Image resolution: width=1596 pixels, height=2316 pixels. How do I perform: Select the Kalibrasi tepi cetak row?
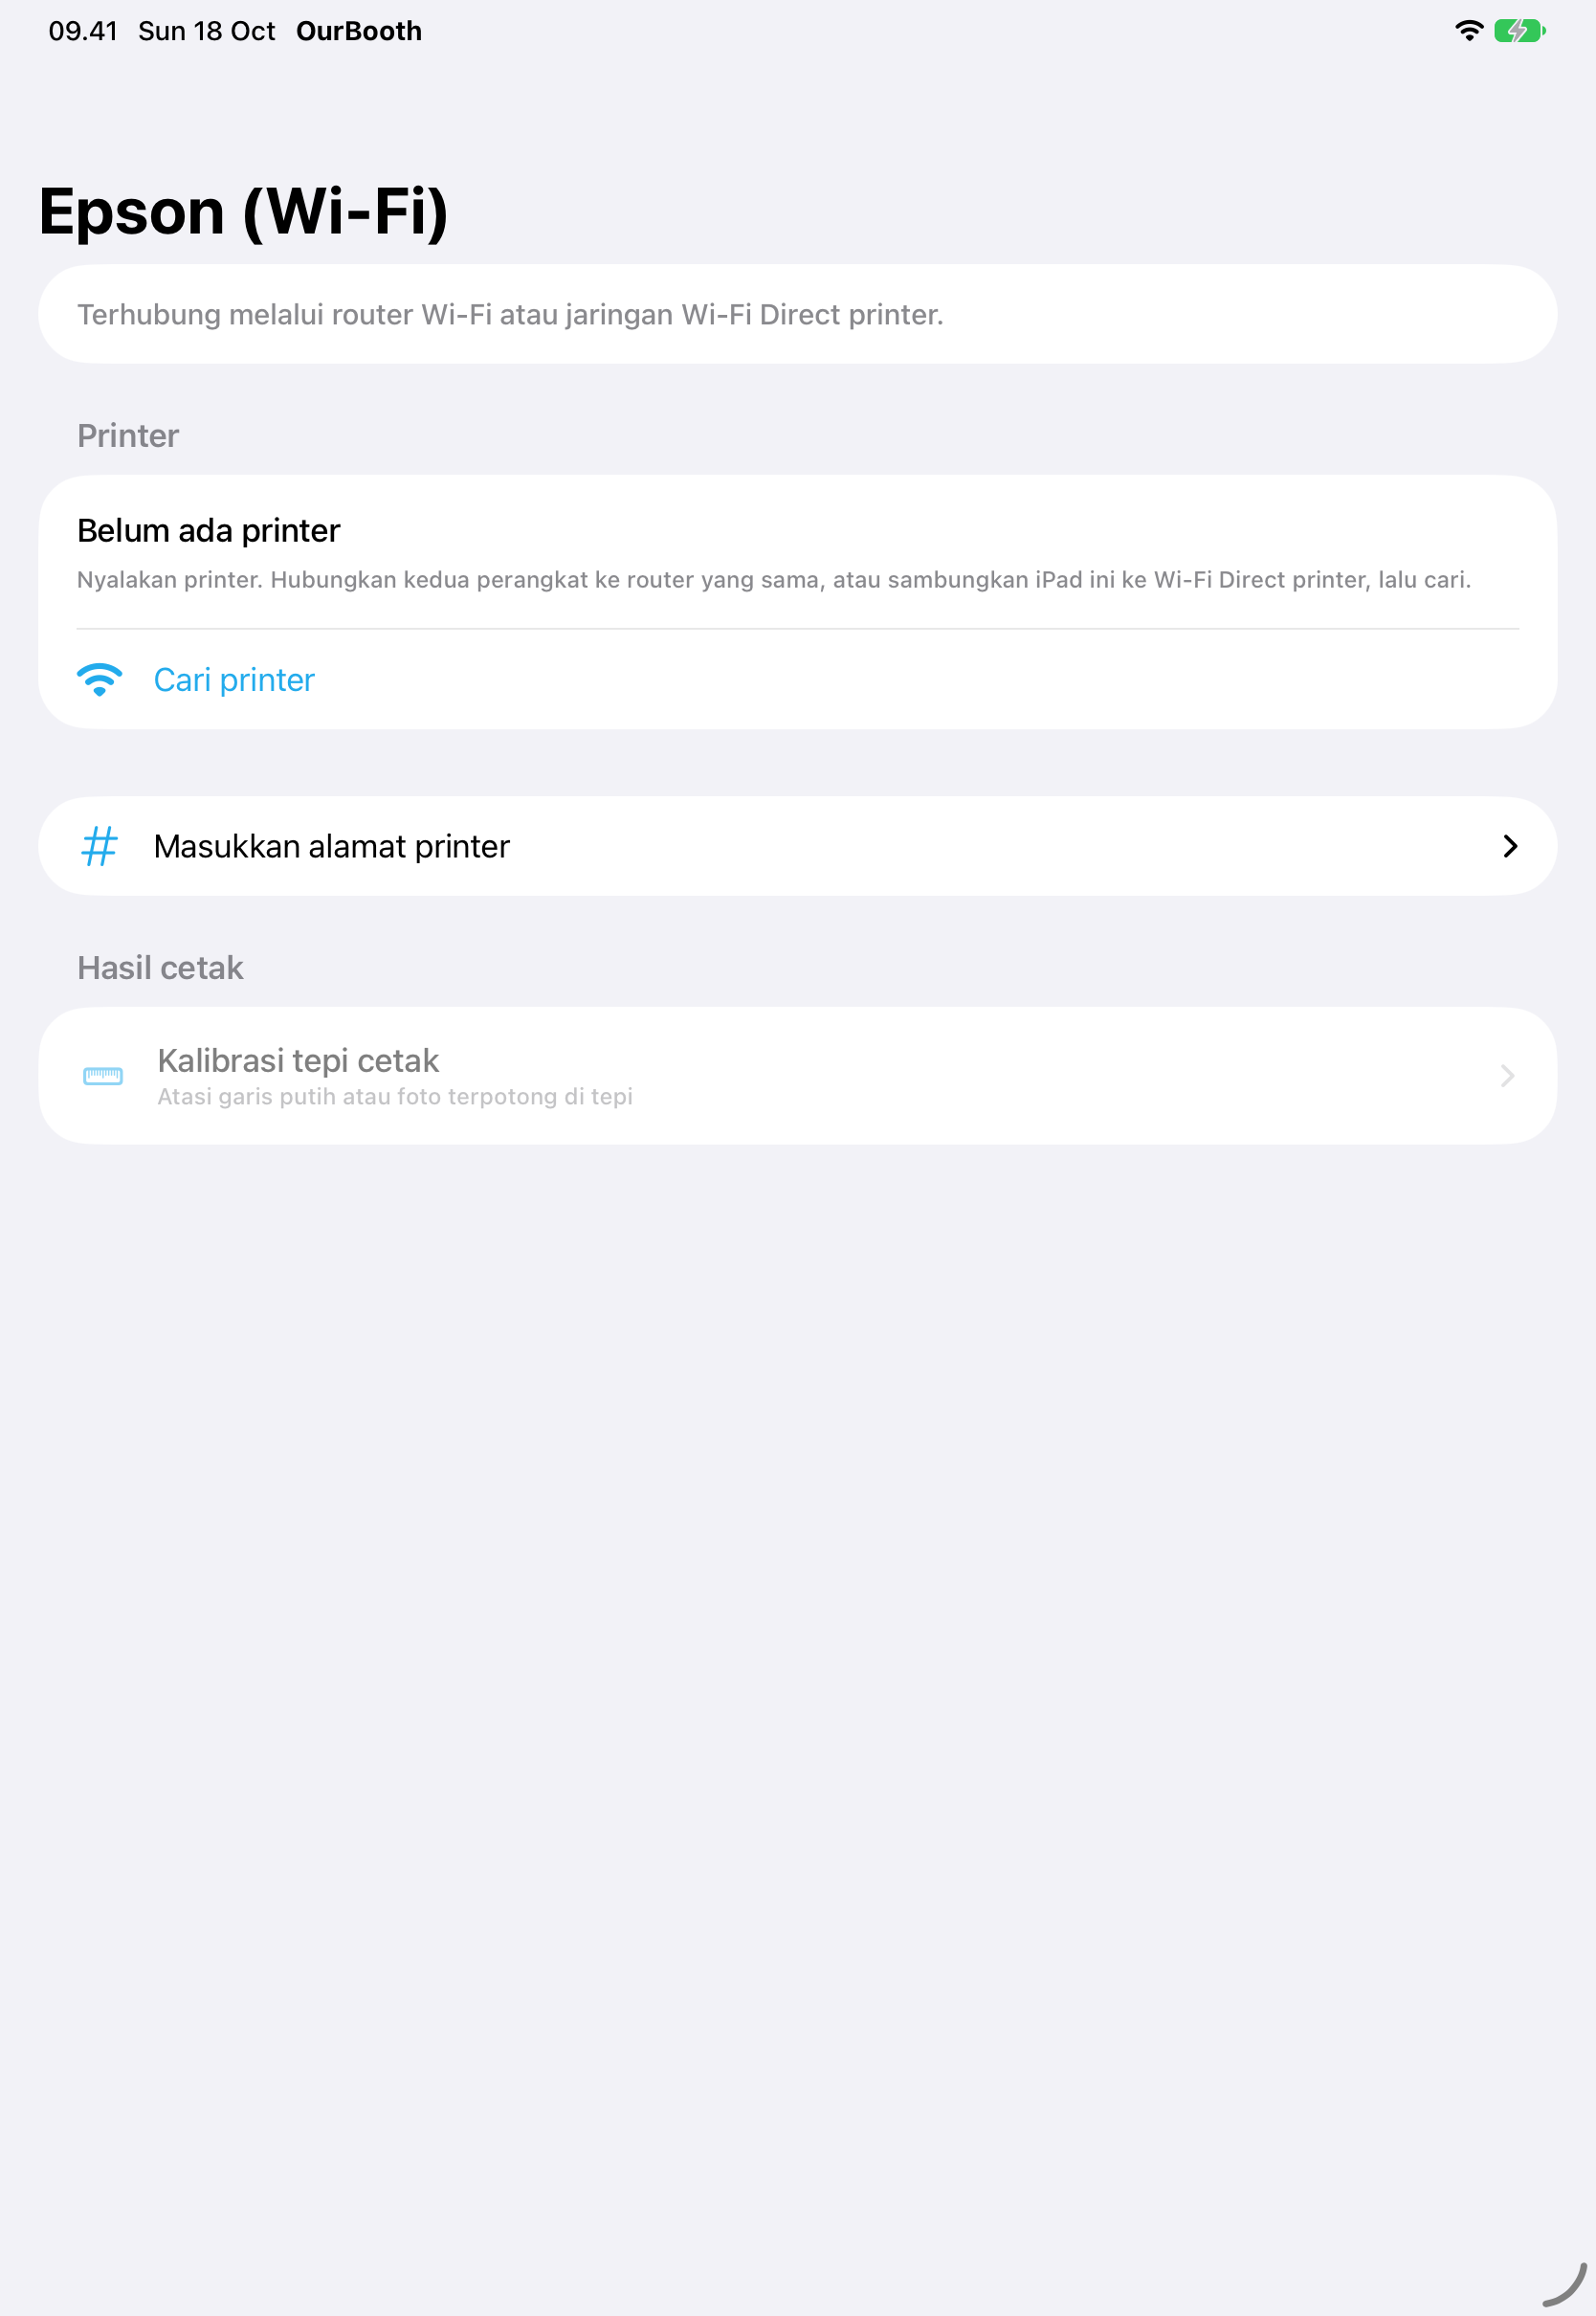[x=797, y=1076]
